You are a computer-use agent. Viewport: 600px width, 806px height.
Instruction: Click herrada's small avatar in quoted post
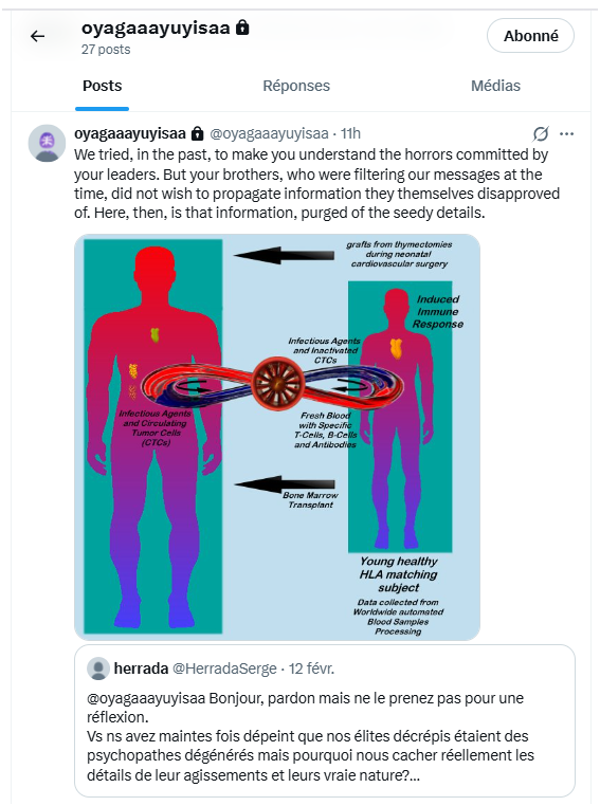click(x=99, y=668)
